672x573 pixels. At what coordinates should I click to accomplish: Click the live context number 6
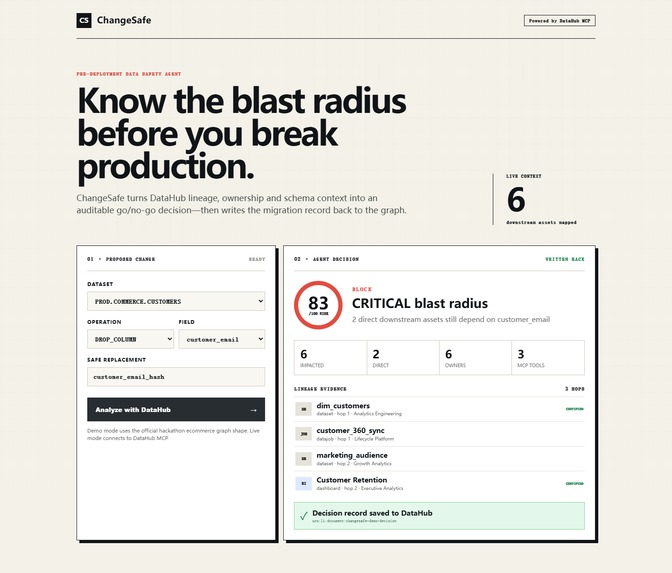click(x=516, y=200)
